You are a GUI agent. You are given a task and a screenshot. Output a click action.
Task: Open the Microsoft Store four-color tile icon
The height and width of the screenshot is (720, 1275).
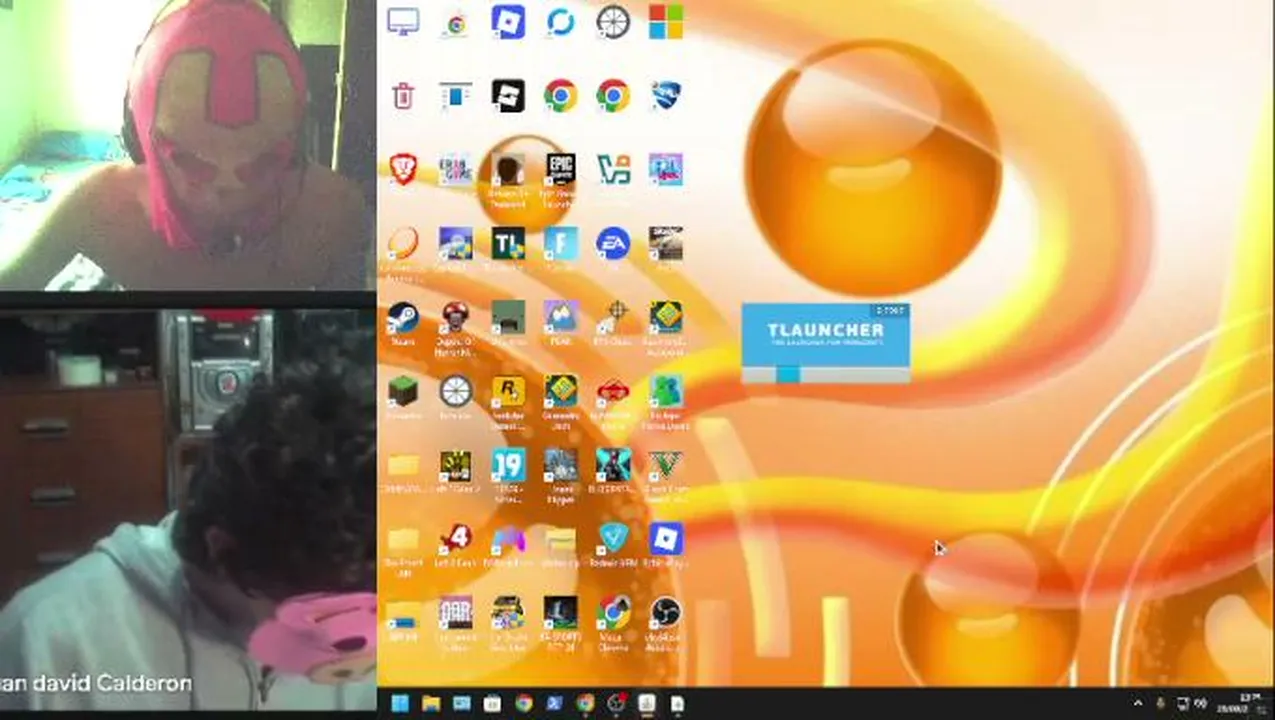click(x=666, y=22)
